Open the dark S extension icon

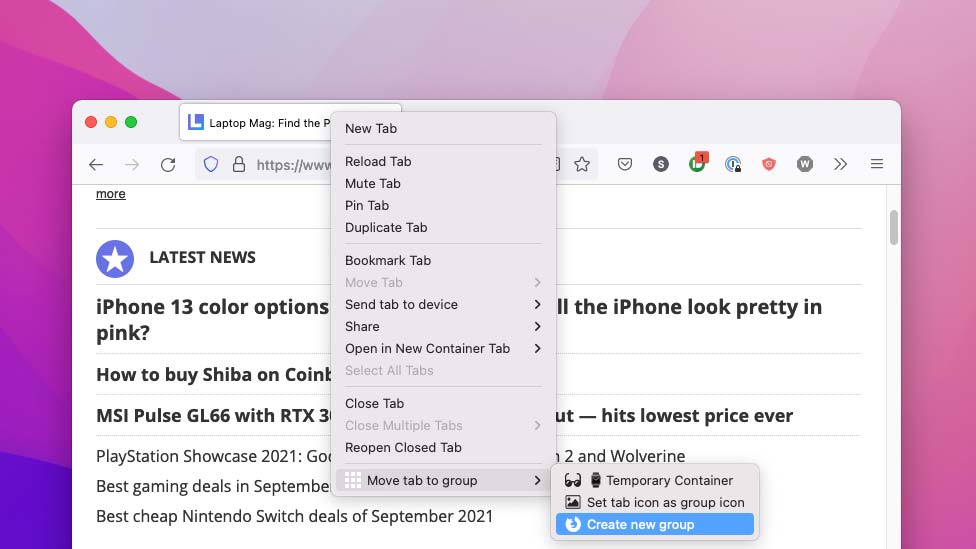click(x=661, y=164)
